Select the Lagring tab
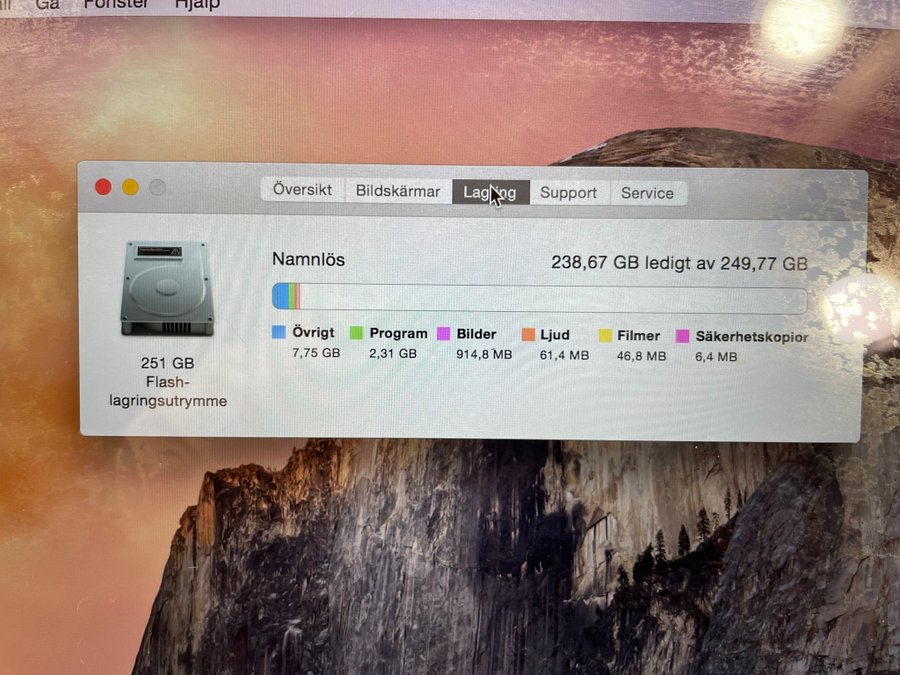This screenshot has width=900, height=675. tap(490, 192)
